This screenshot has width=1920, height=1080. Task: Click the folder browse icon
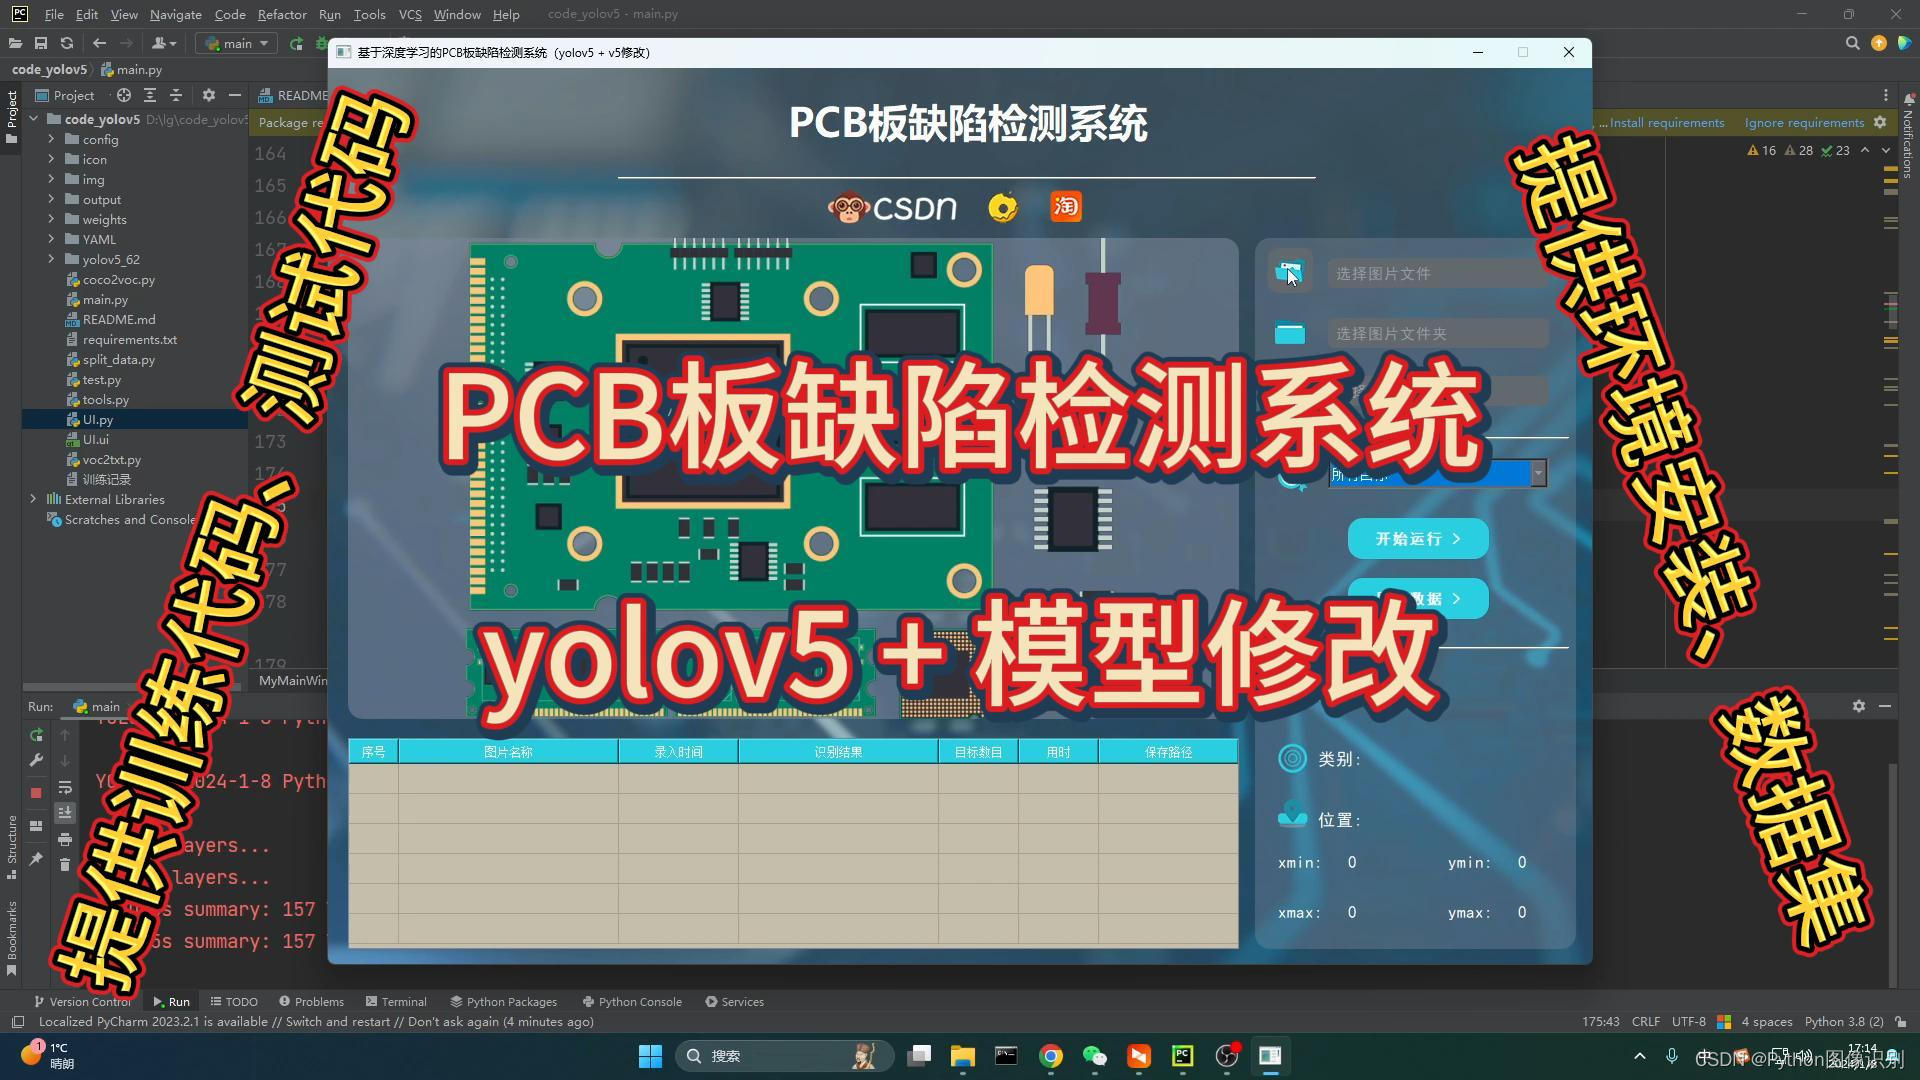click(1288, 332)
